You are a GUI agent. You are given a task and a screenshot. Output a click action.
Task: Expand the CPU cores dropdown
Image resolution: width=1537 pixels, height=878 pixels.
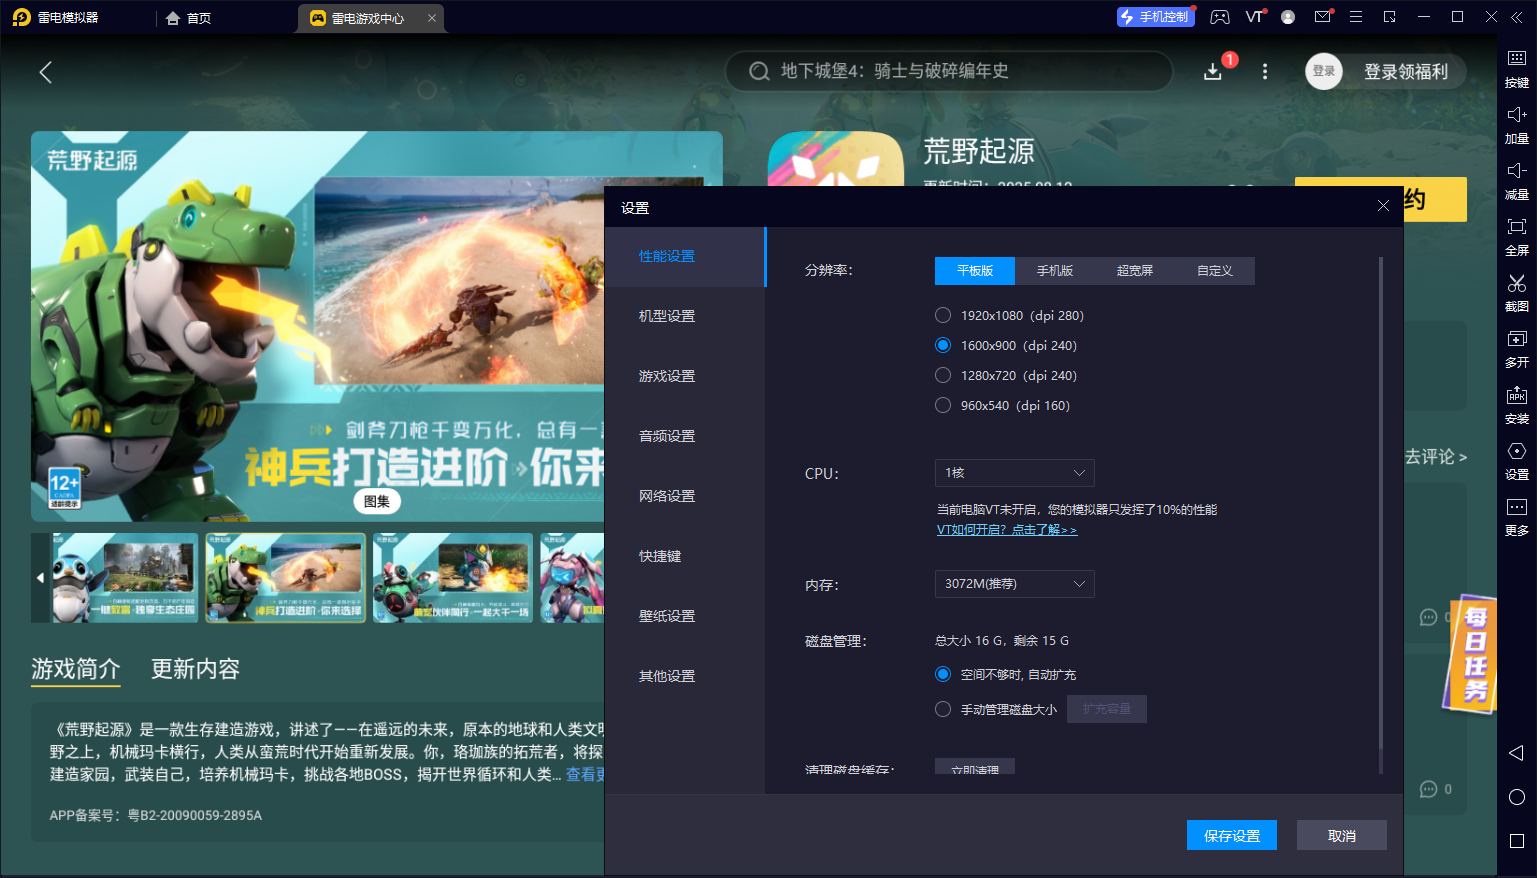1014,473
